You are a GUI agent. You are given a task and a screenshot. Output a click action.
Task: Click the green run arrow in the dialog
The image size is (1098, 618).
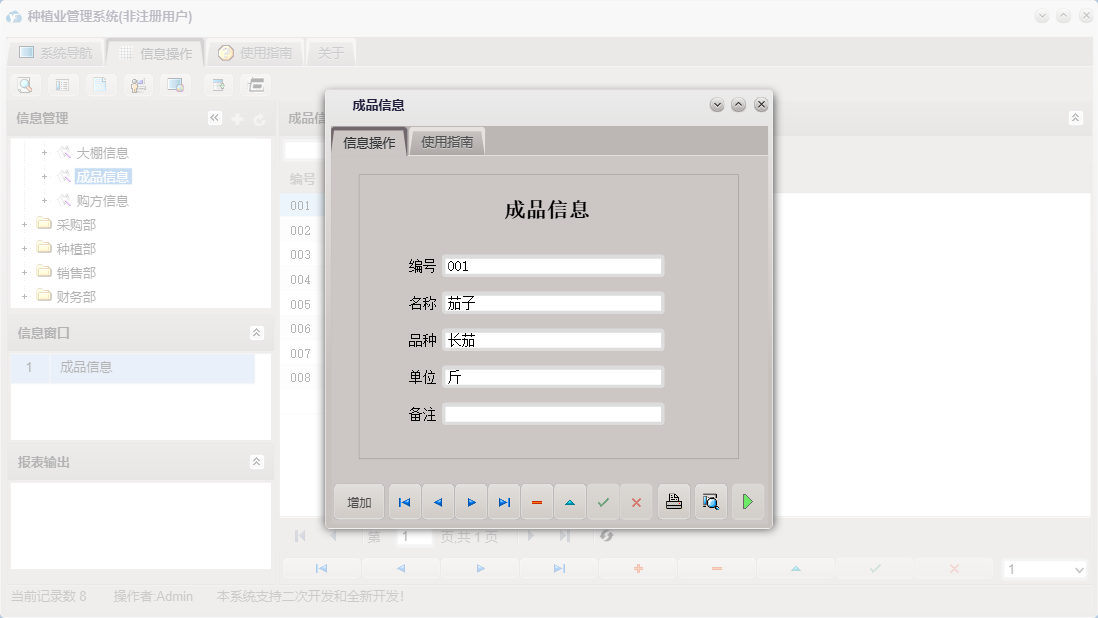pyautogui.click(x=747, y=501)
